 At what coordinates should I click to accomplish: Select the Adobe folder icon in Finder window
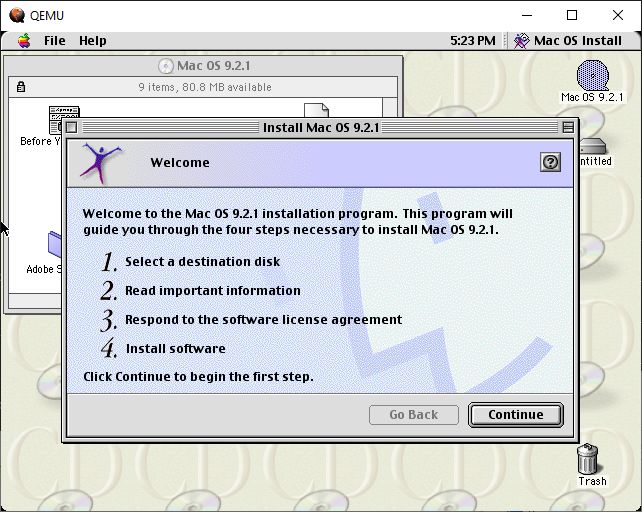[x=54, y=243]
